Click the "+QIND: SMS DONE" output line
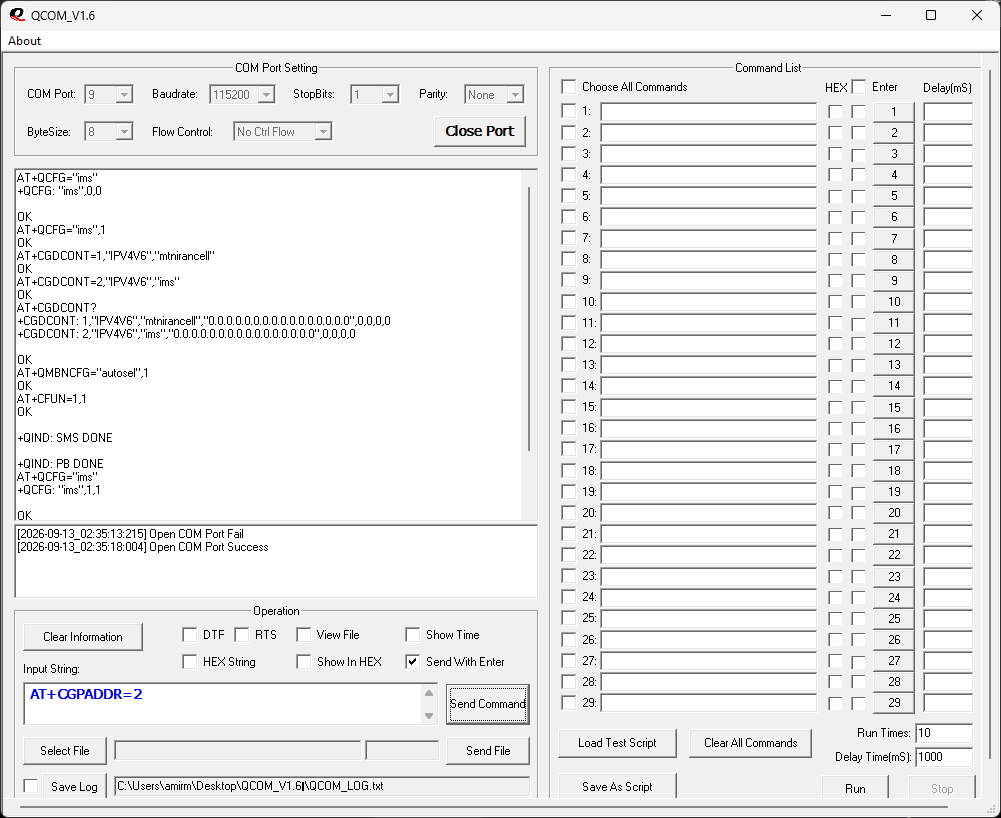This screenshot has width=1001, height=818. click(64, 438)
